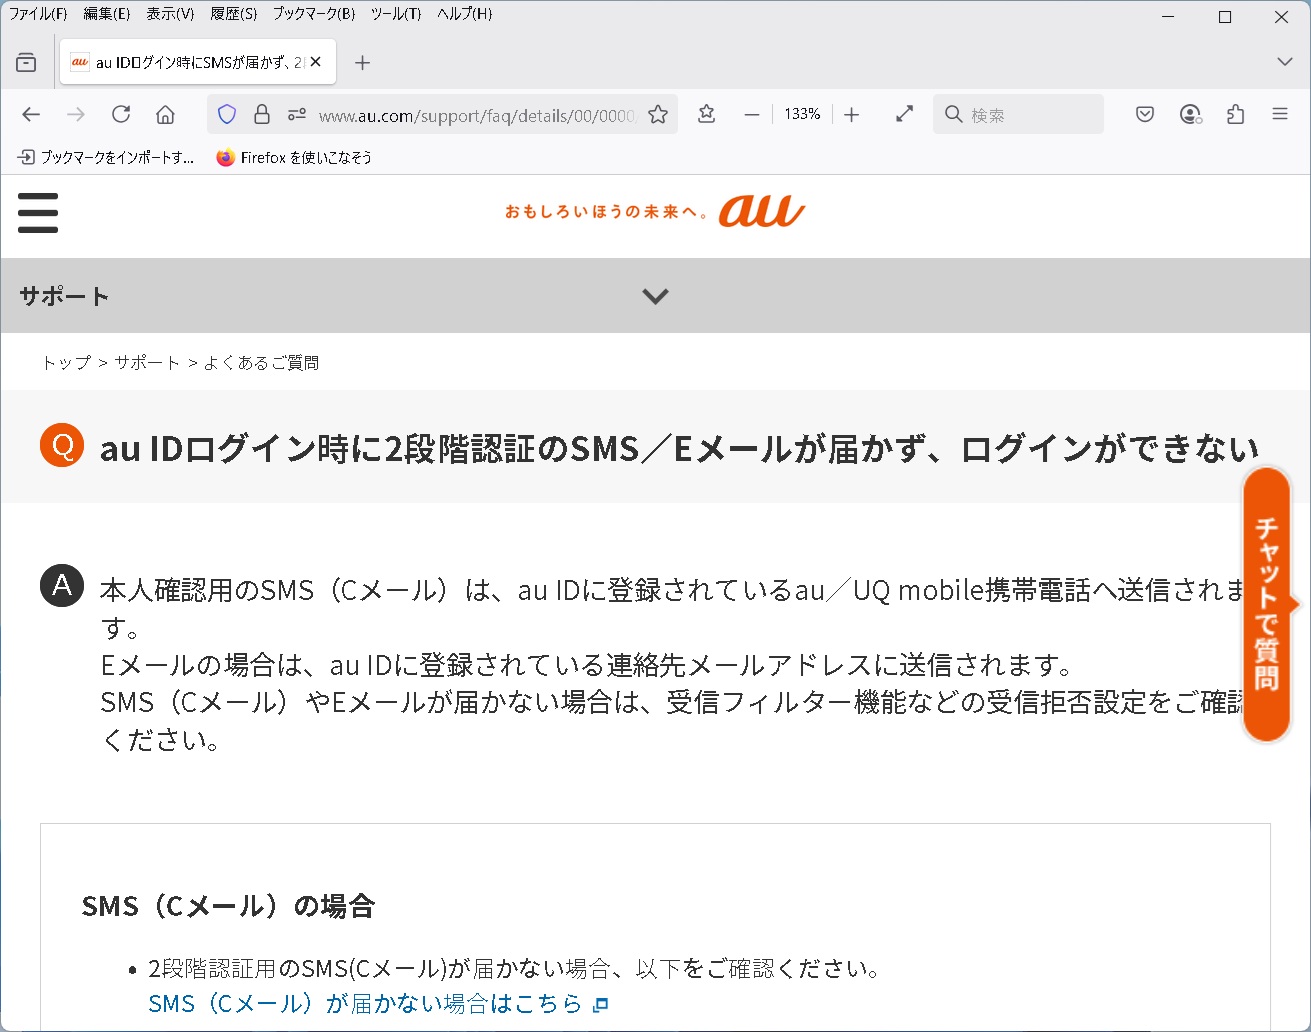Toggle full screen arrows icon
Viewport: 1311px width, 1032px height.
(x=905, y=114)
